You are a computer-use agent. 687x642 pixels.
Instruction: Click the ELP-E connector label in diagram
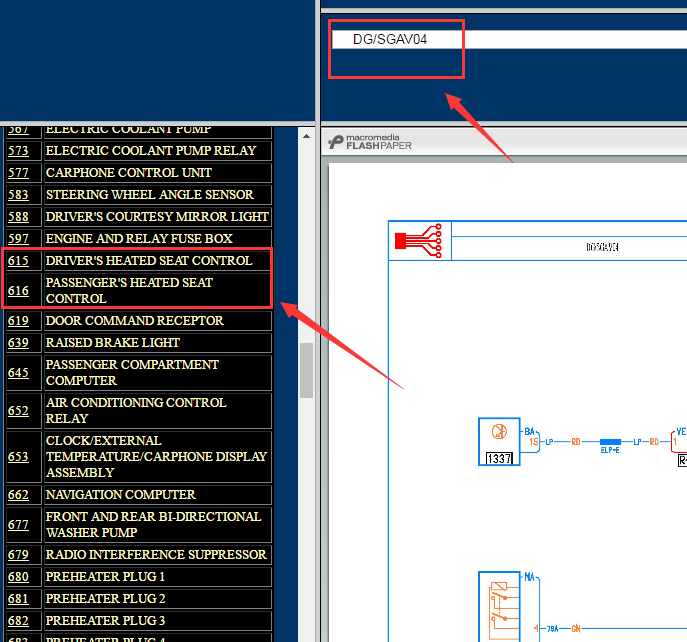pyautogui.click(x=610, y=450)
